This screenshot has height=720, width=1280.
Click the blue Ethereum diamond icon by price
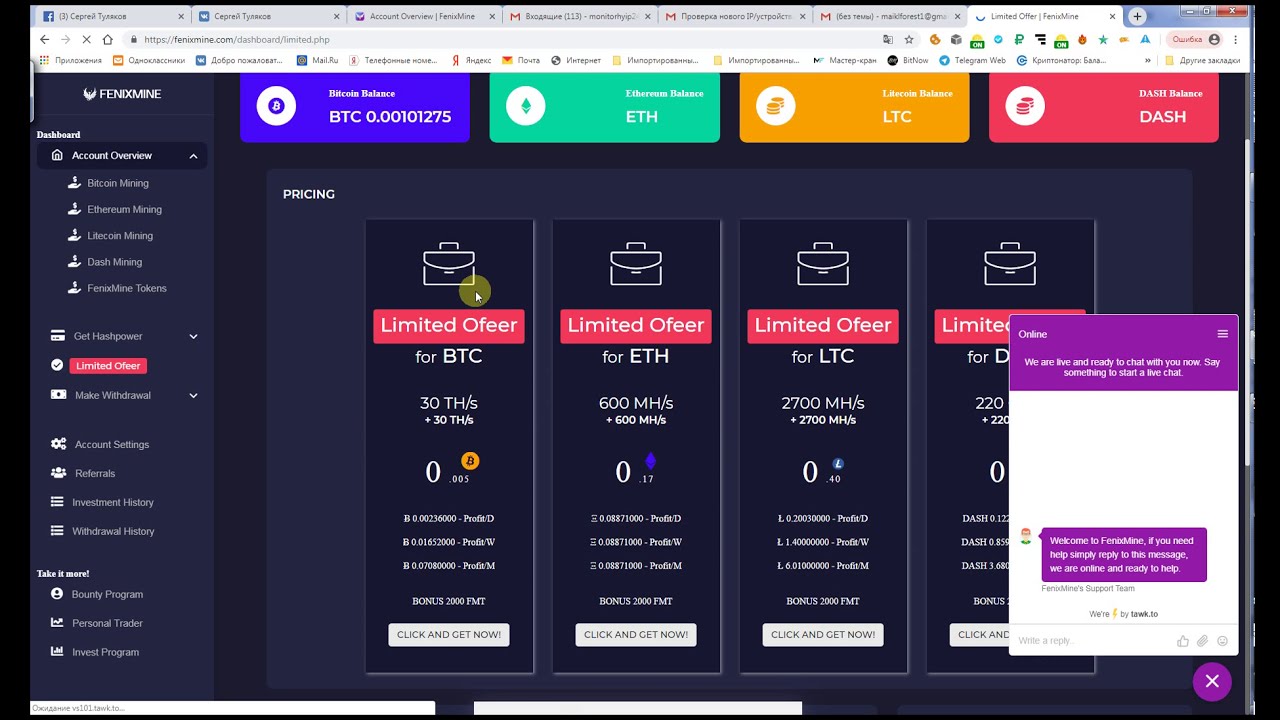click(650, 461)
